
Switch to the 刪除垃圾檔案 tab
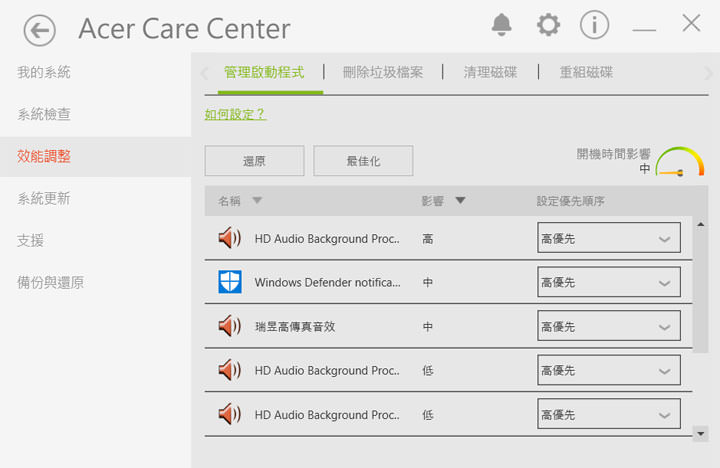(x=383, y=72)
